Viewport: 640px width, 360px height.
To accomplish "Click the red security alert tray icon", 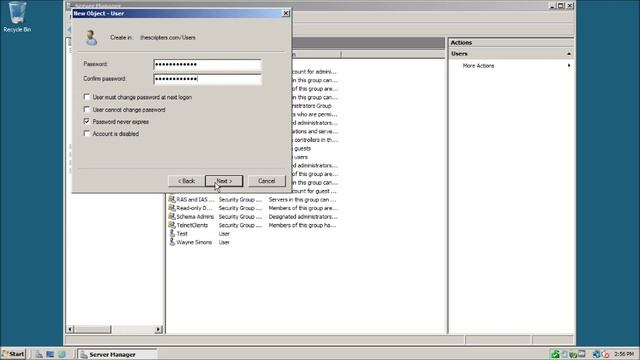I will 606,354.
